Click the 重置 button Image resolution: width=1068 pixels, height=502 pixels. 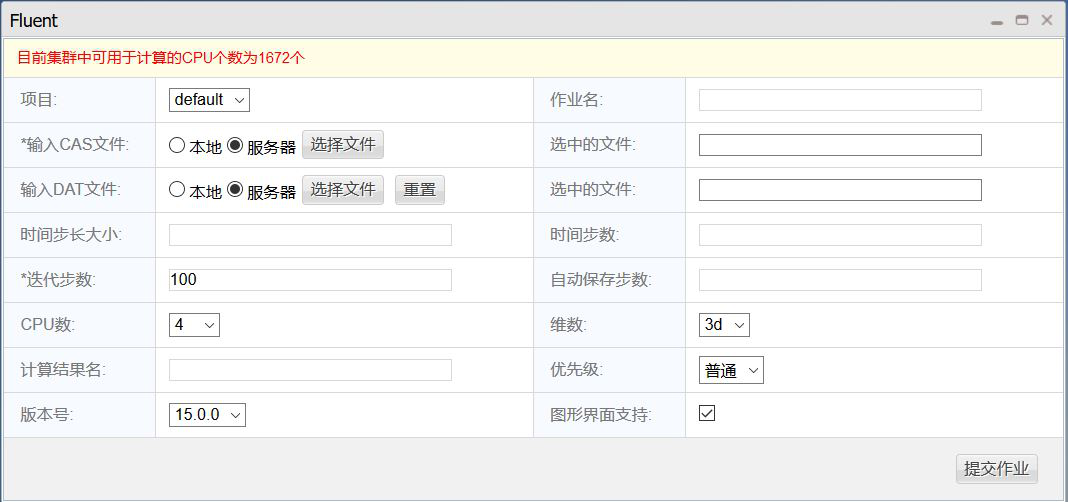coord(420,189)
